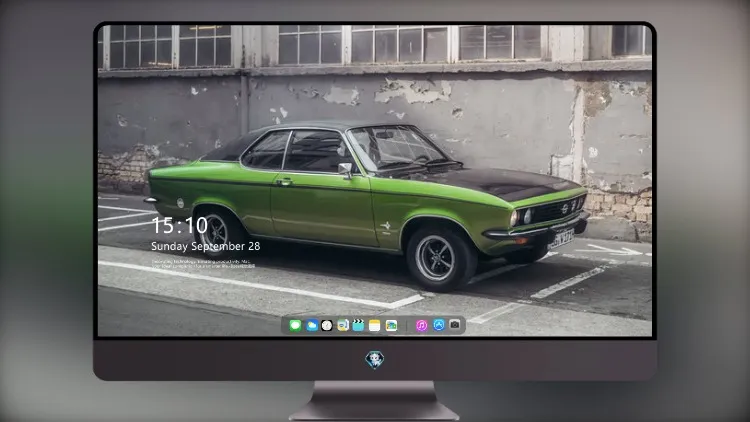Open the Clock app in the dock
Screen dimensions: 750x422
327,326
